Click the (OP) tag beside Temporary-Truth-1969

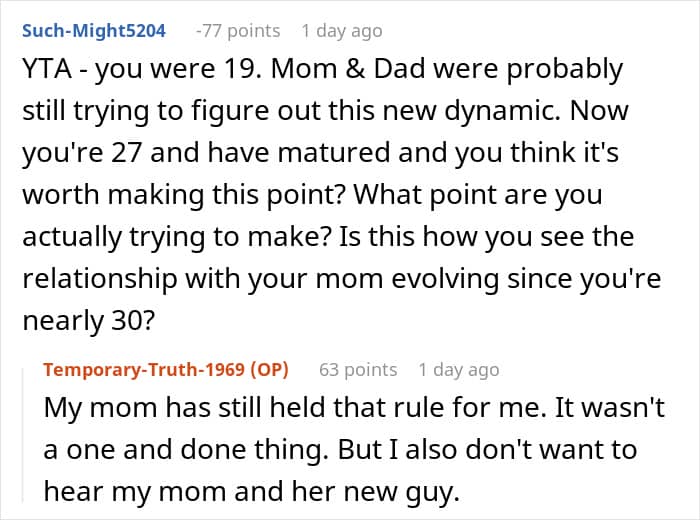[270, 370]
